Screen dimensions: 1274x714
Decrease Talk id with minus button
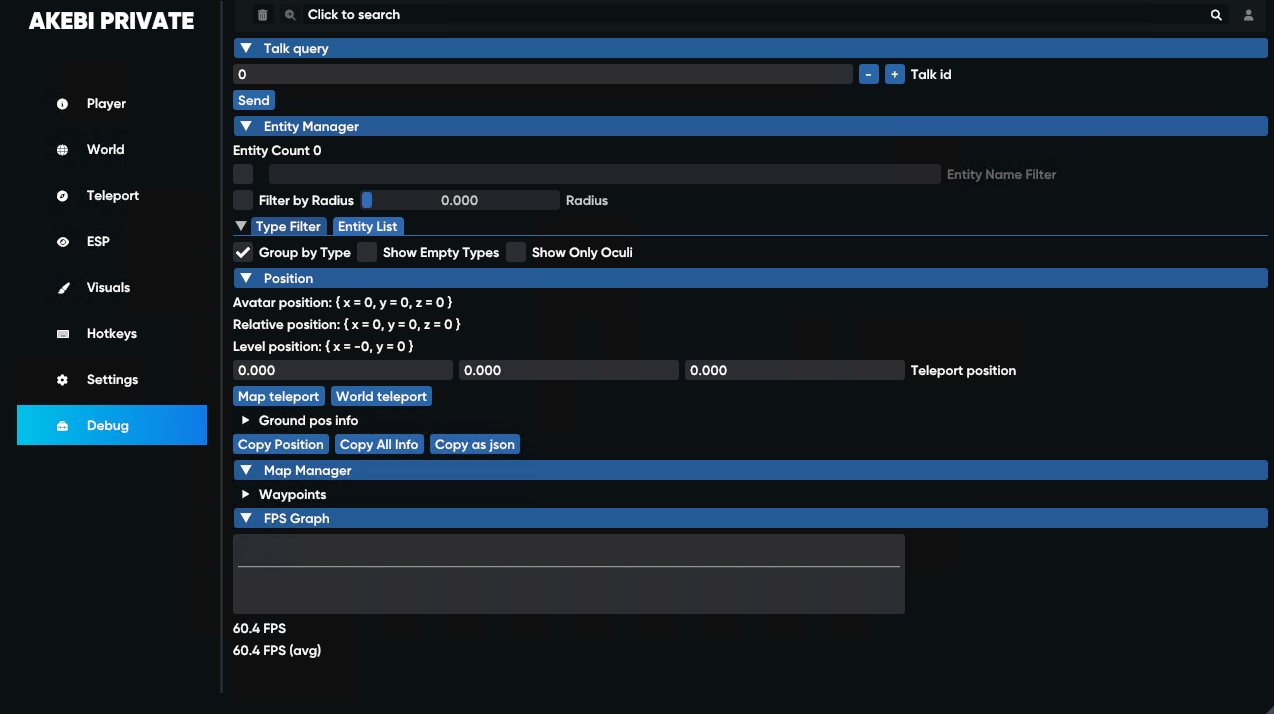click(x=869, y=74)
